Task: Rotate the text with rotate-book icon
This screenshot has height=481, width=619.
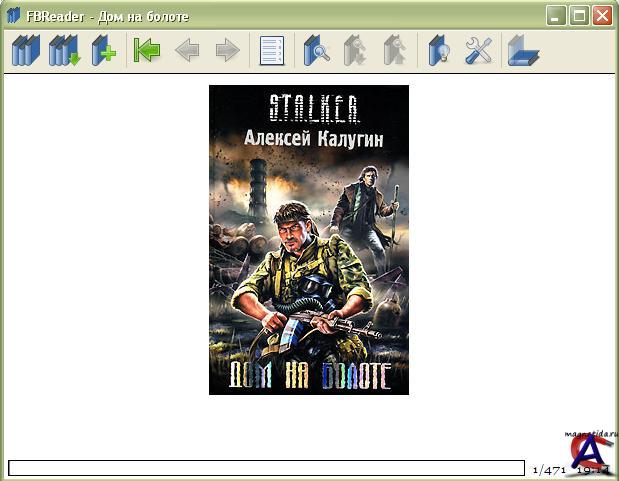Action: coord(523,50)
